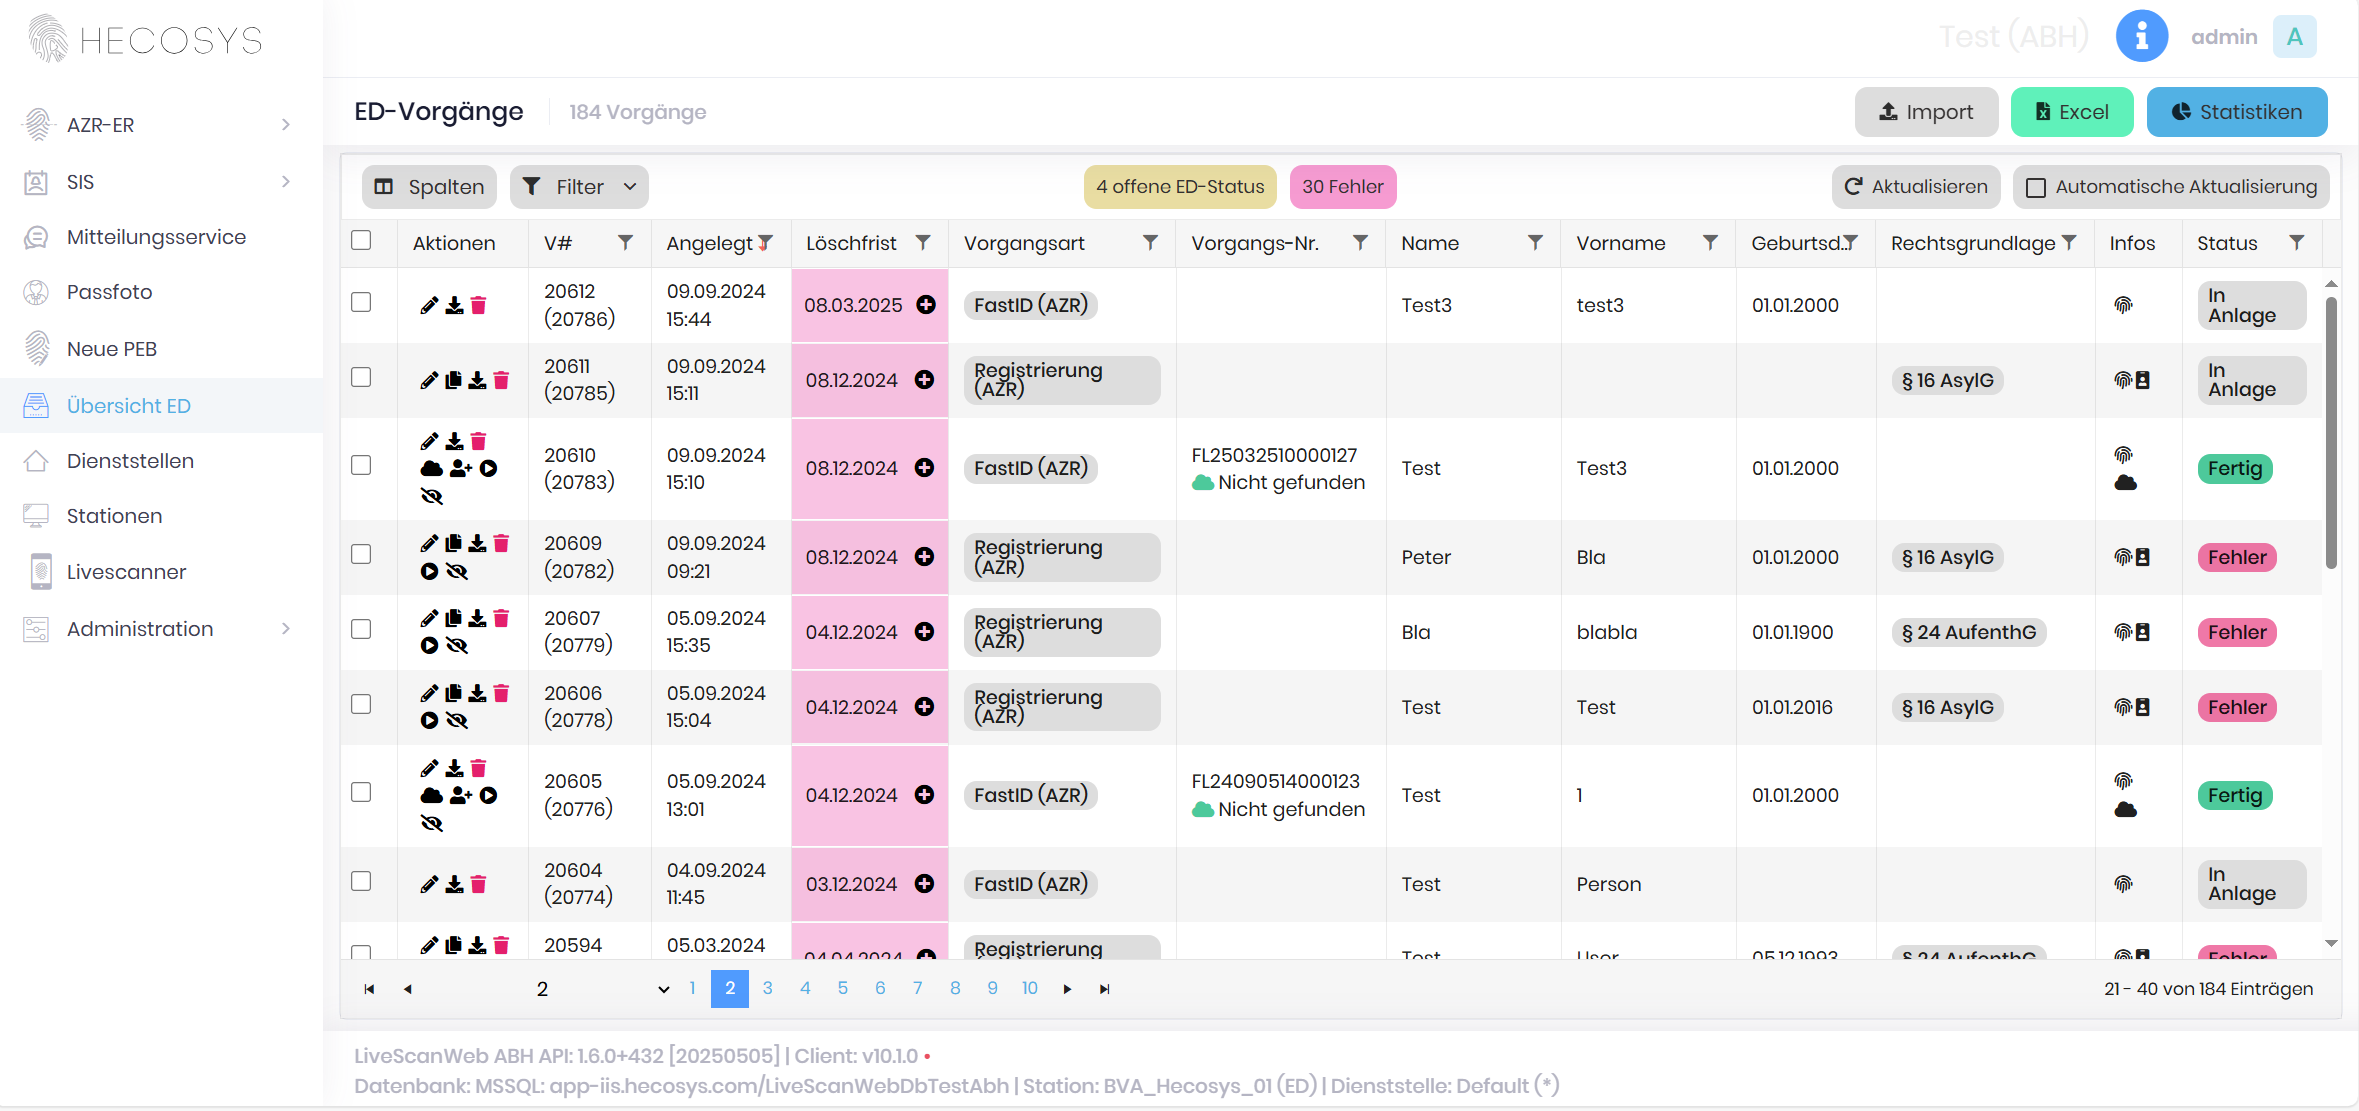
Task: Click the table's vertical scrollbar
Action: coord(2331,430)
